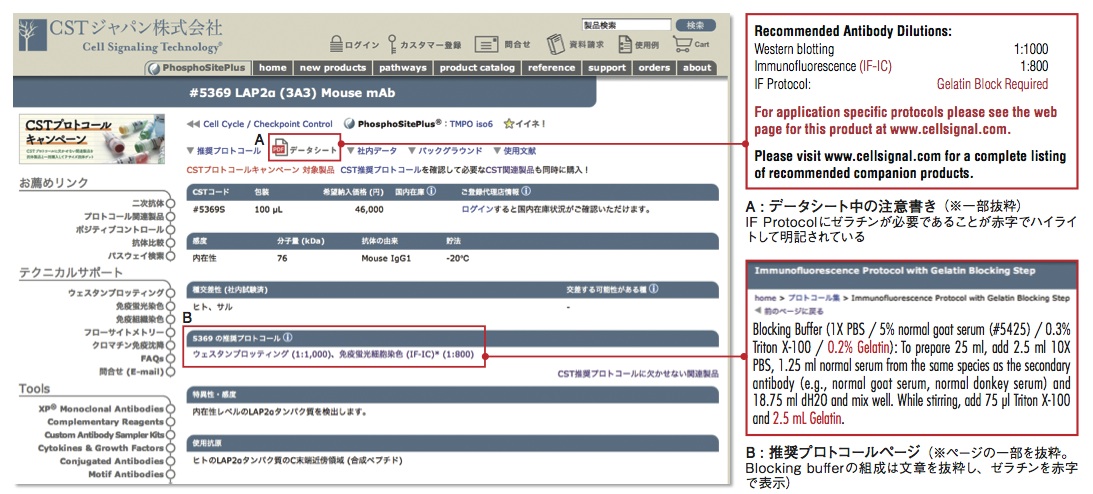The width and height of the screenshot is (1093, 494).
Task: Click the key icon for カスタマー登録
Action: [392, 44]
